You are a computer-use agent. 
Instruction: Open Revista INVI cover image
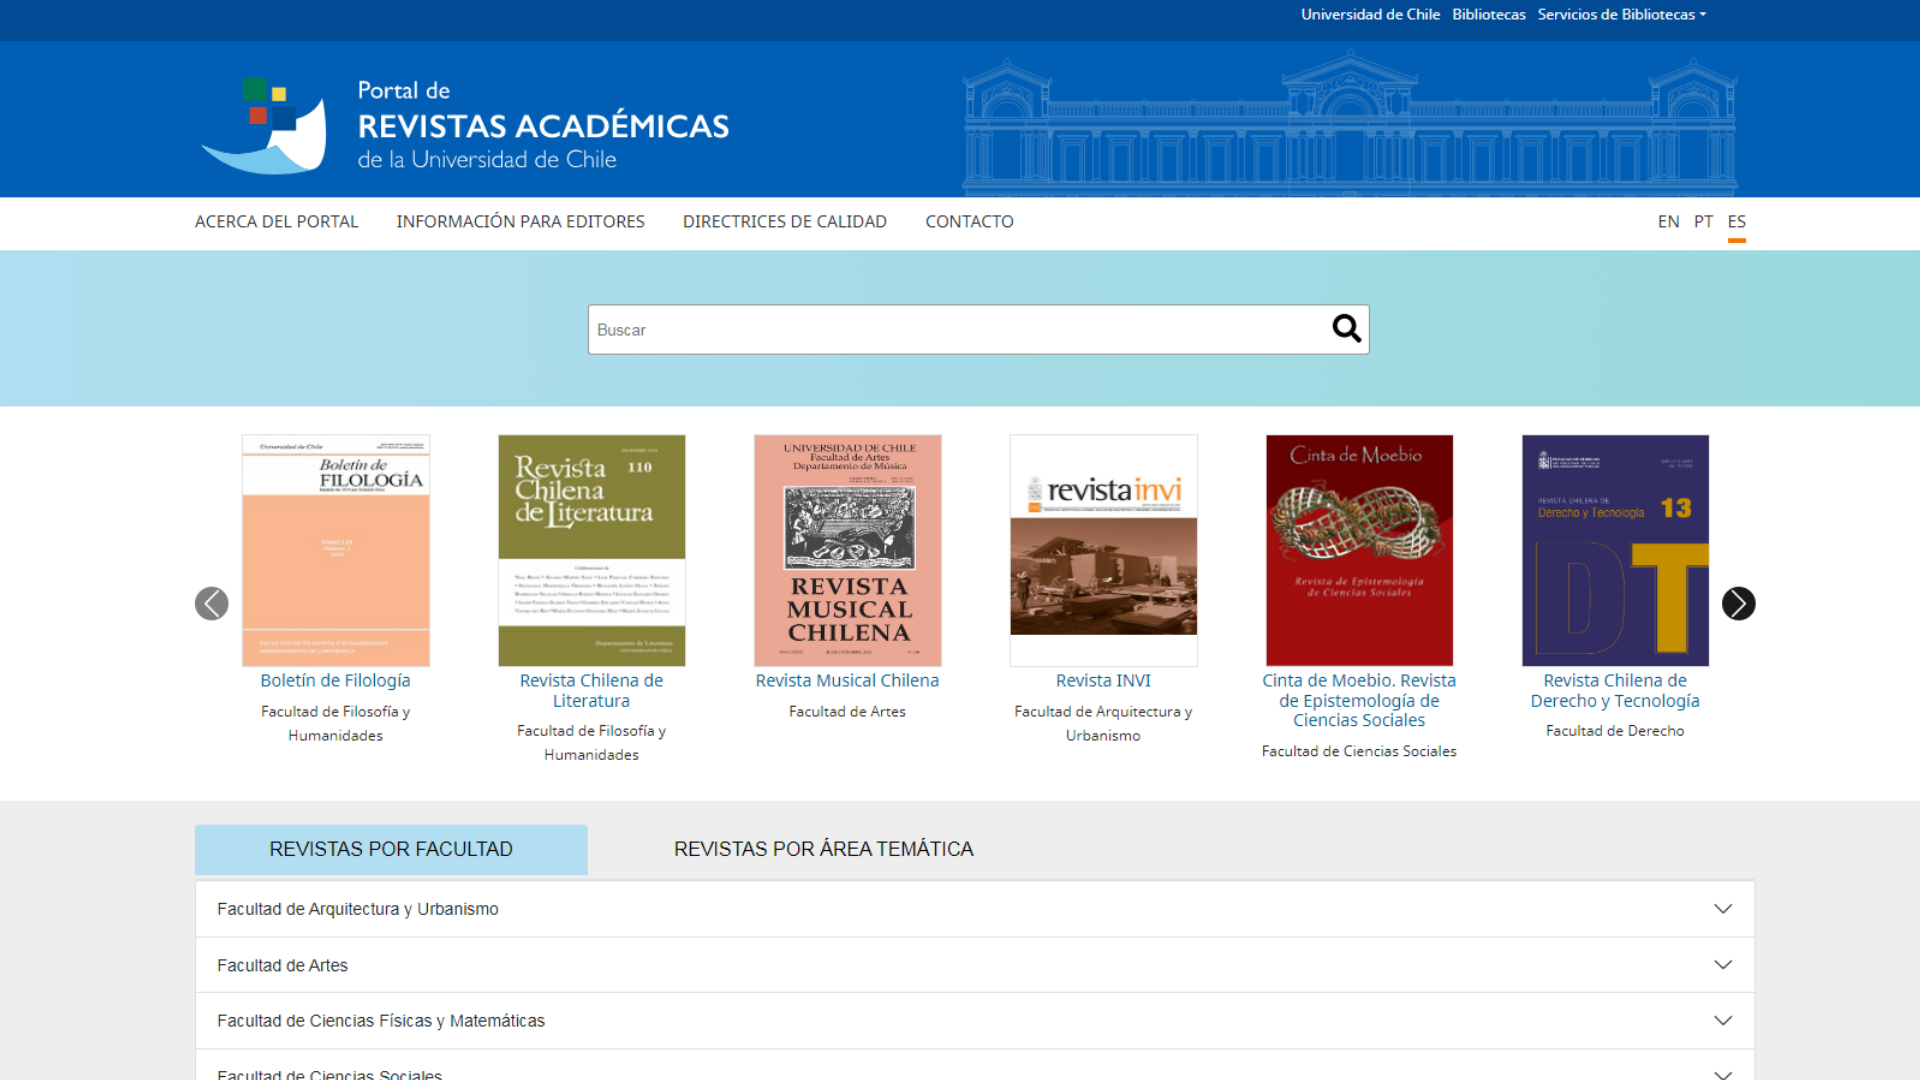click(x=1104, y=550)
